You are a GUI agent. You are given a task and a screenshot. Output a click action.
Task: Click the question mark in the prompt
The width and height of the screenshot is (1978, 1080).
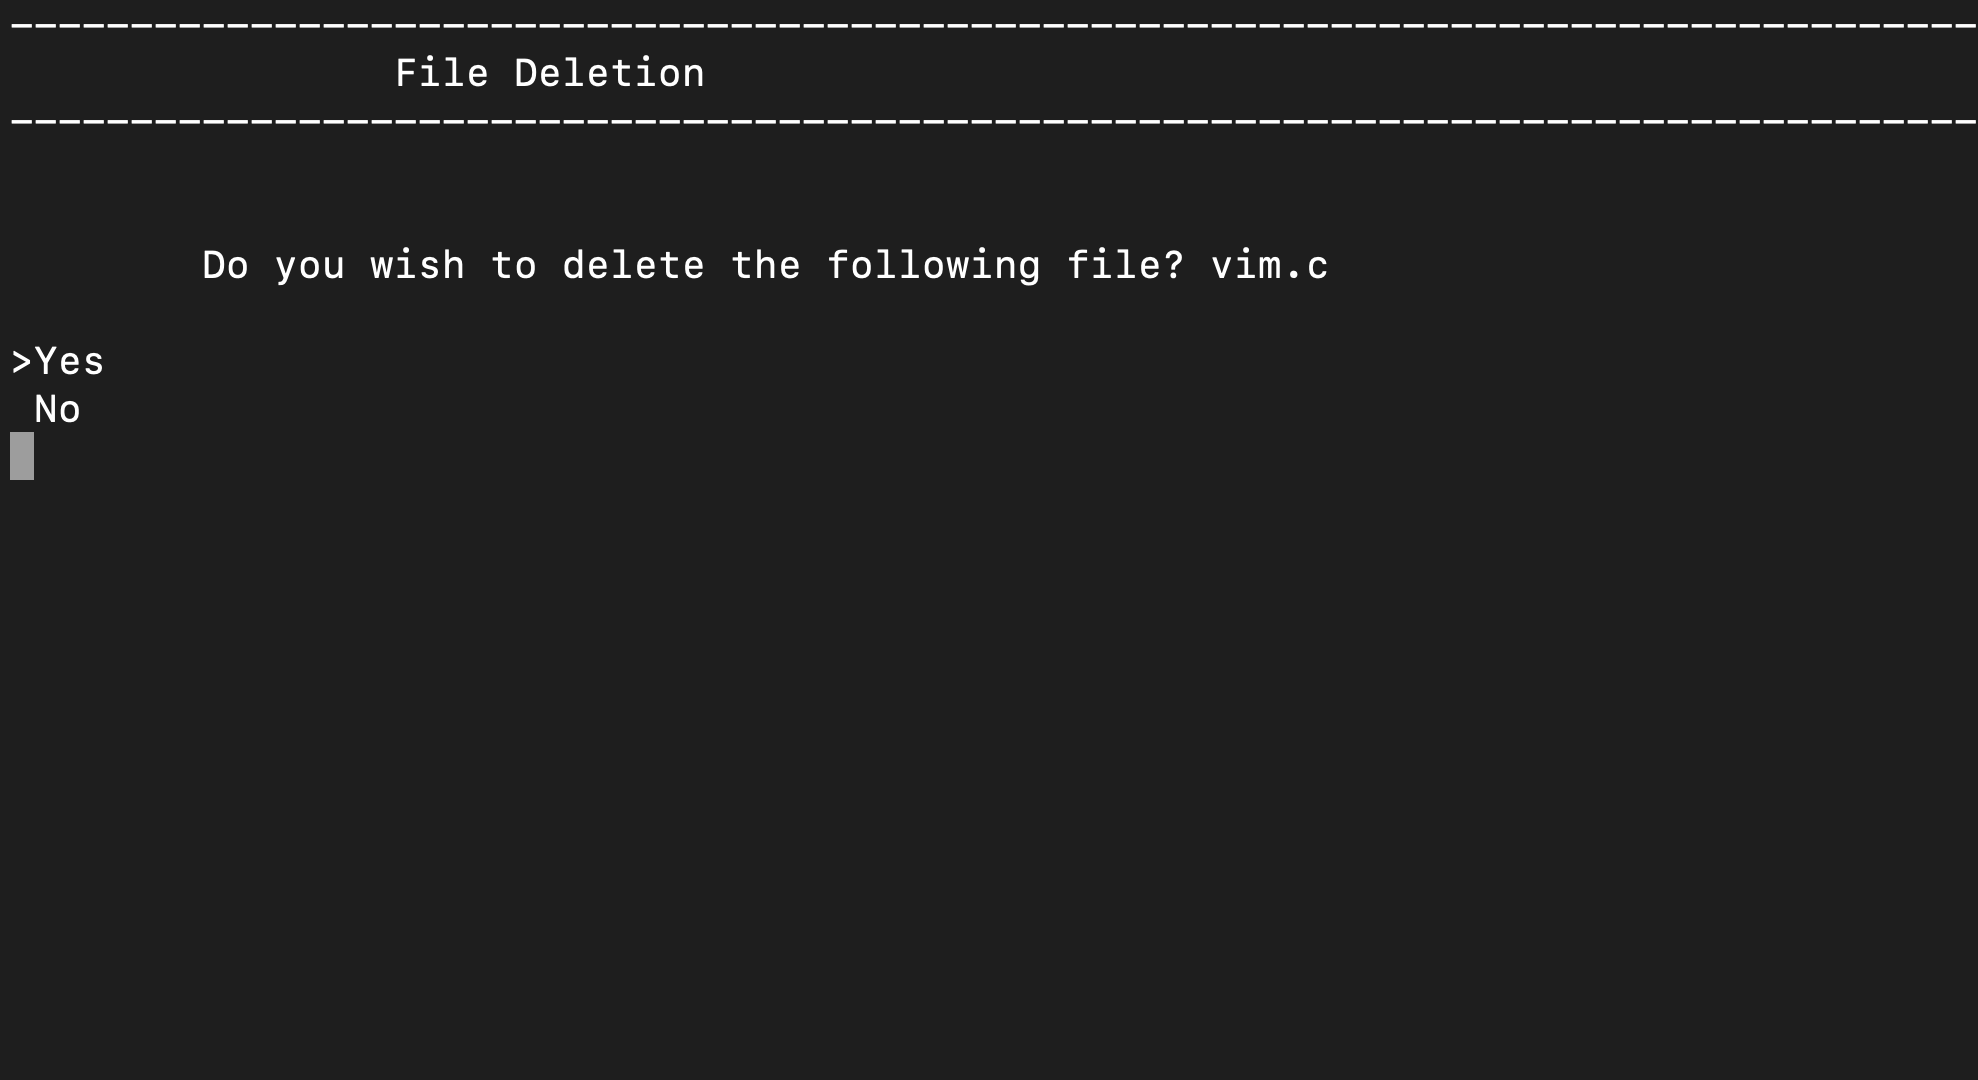pyautogui.click(x=1177, y=265)
